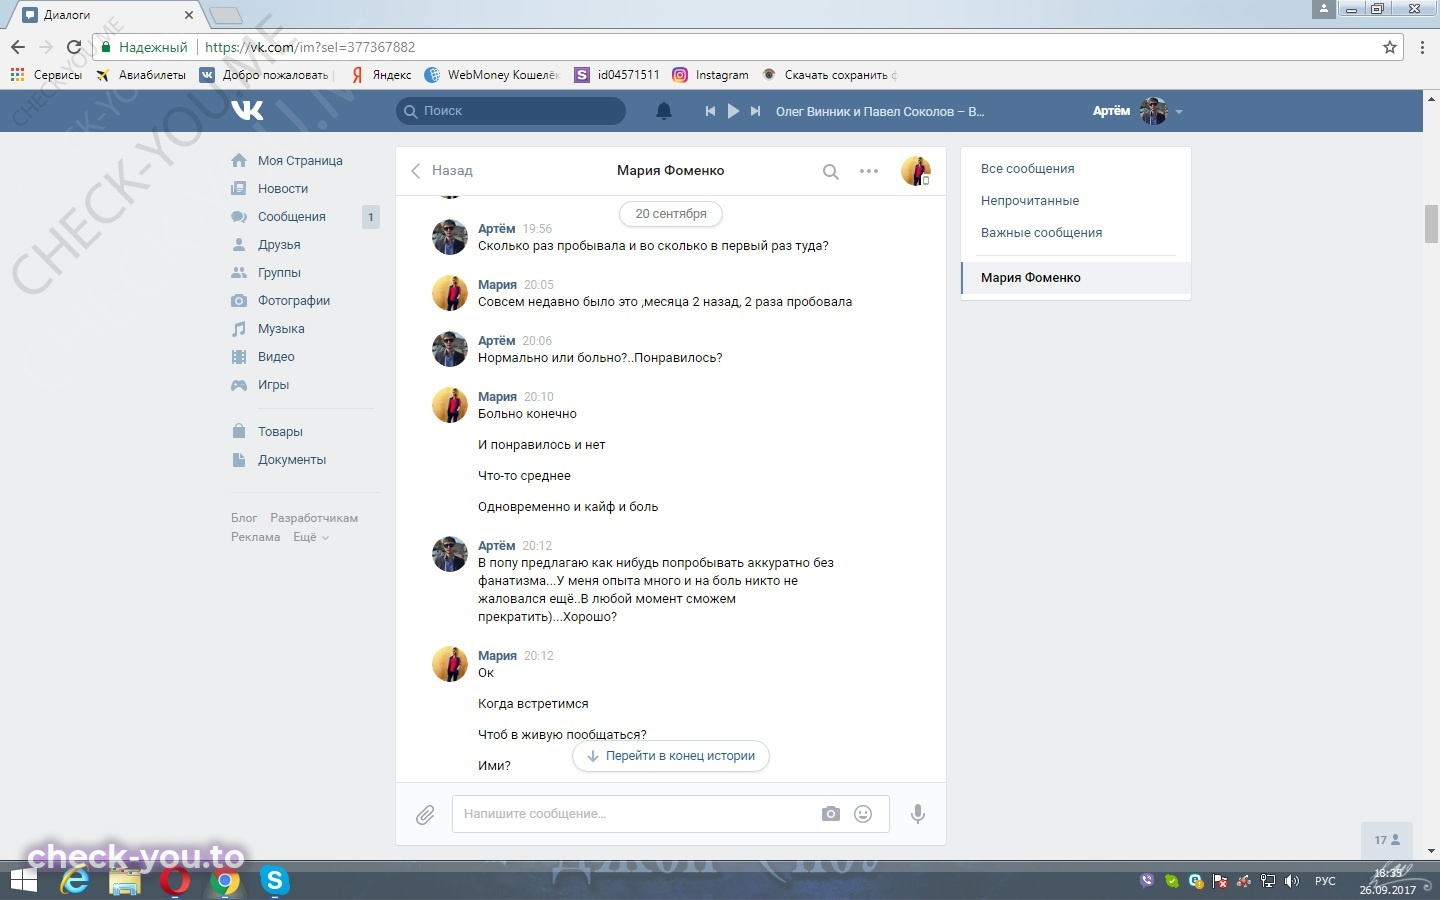Viewport: 1444px width, 900px height.
Task: Open Skype from the taskbar
Action: [x=274, y=881]
